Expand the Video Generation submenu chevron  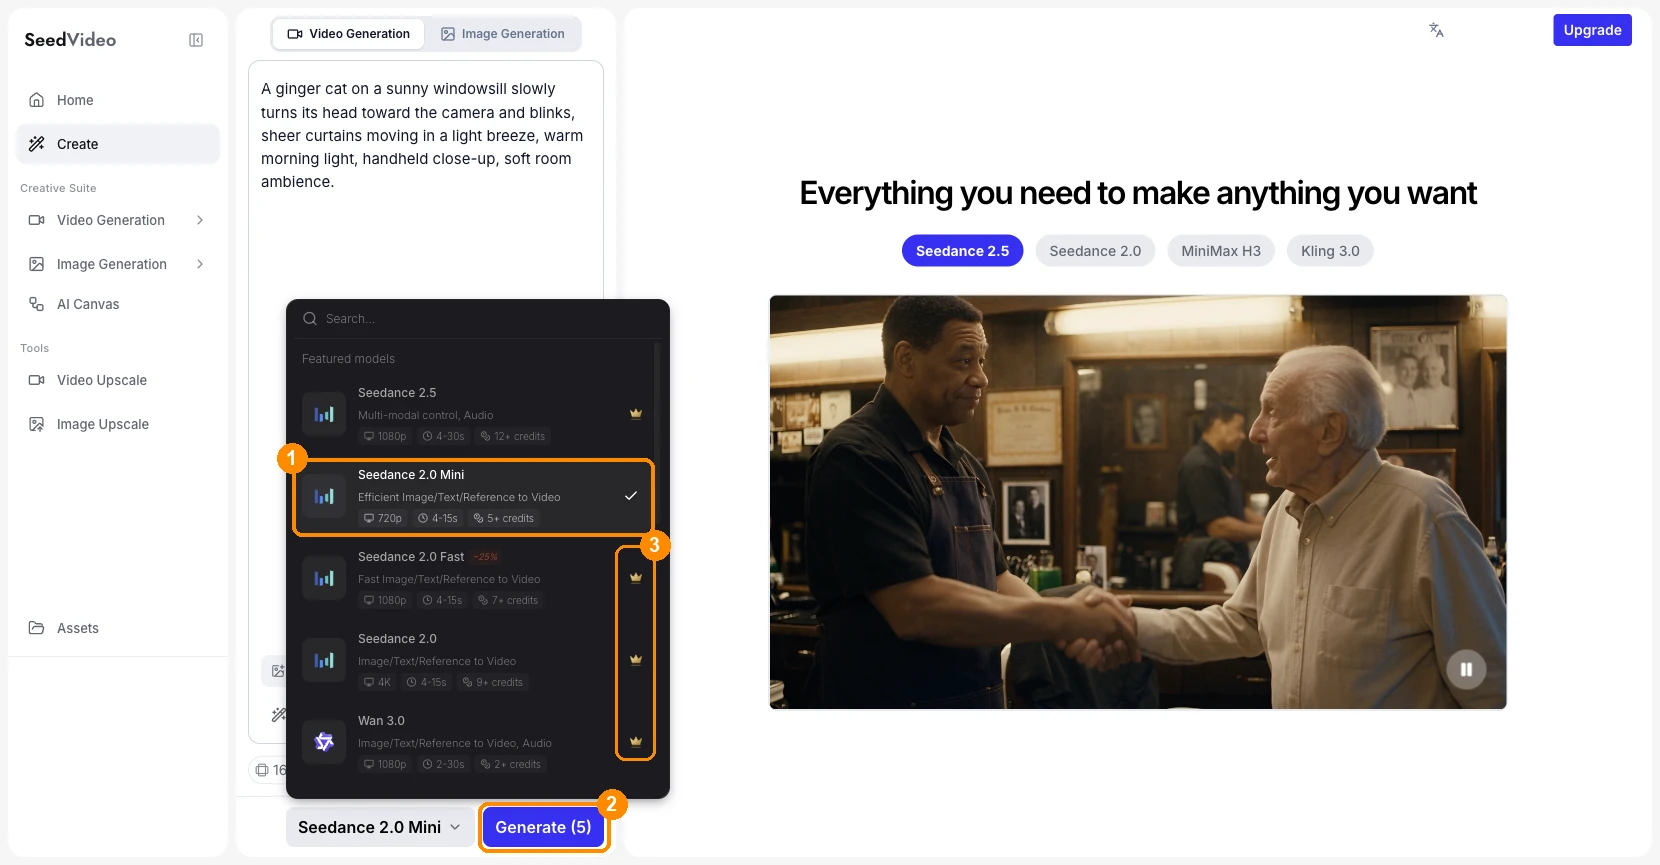pos(200,220)
